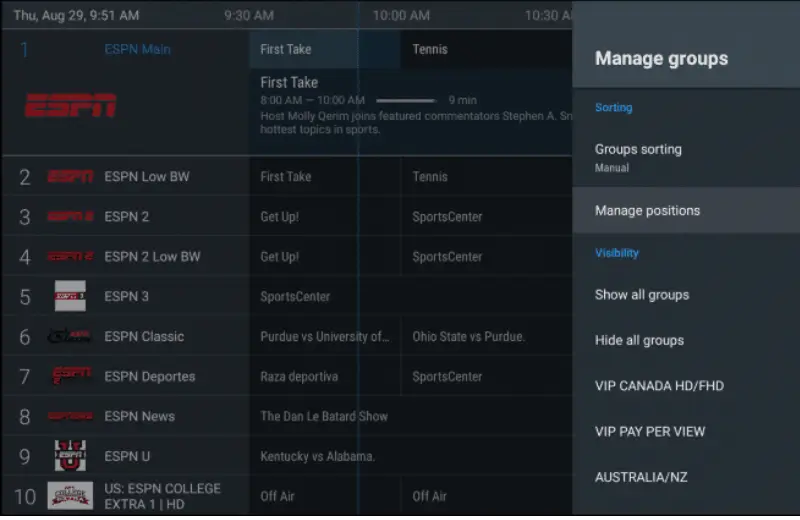Toggle visibility of VIP CANADA HD/FHD group

[659, 386]
